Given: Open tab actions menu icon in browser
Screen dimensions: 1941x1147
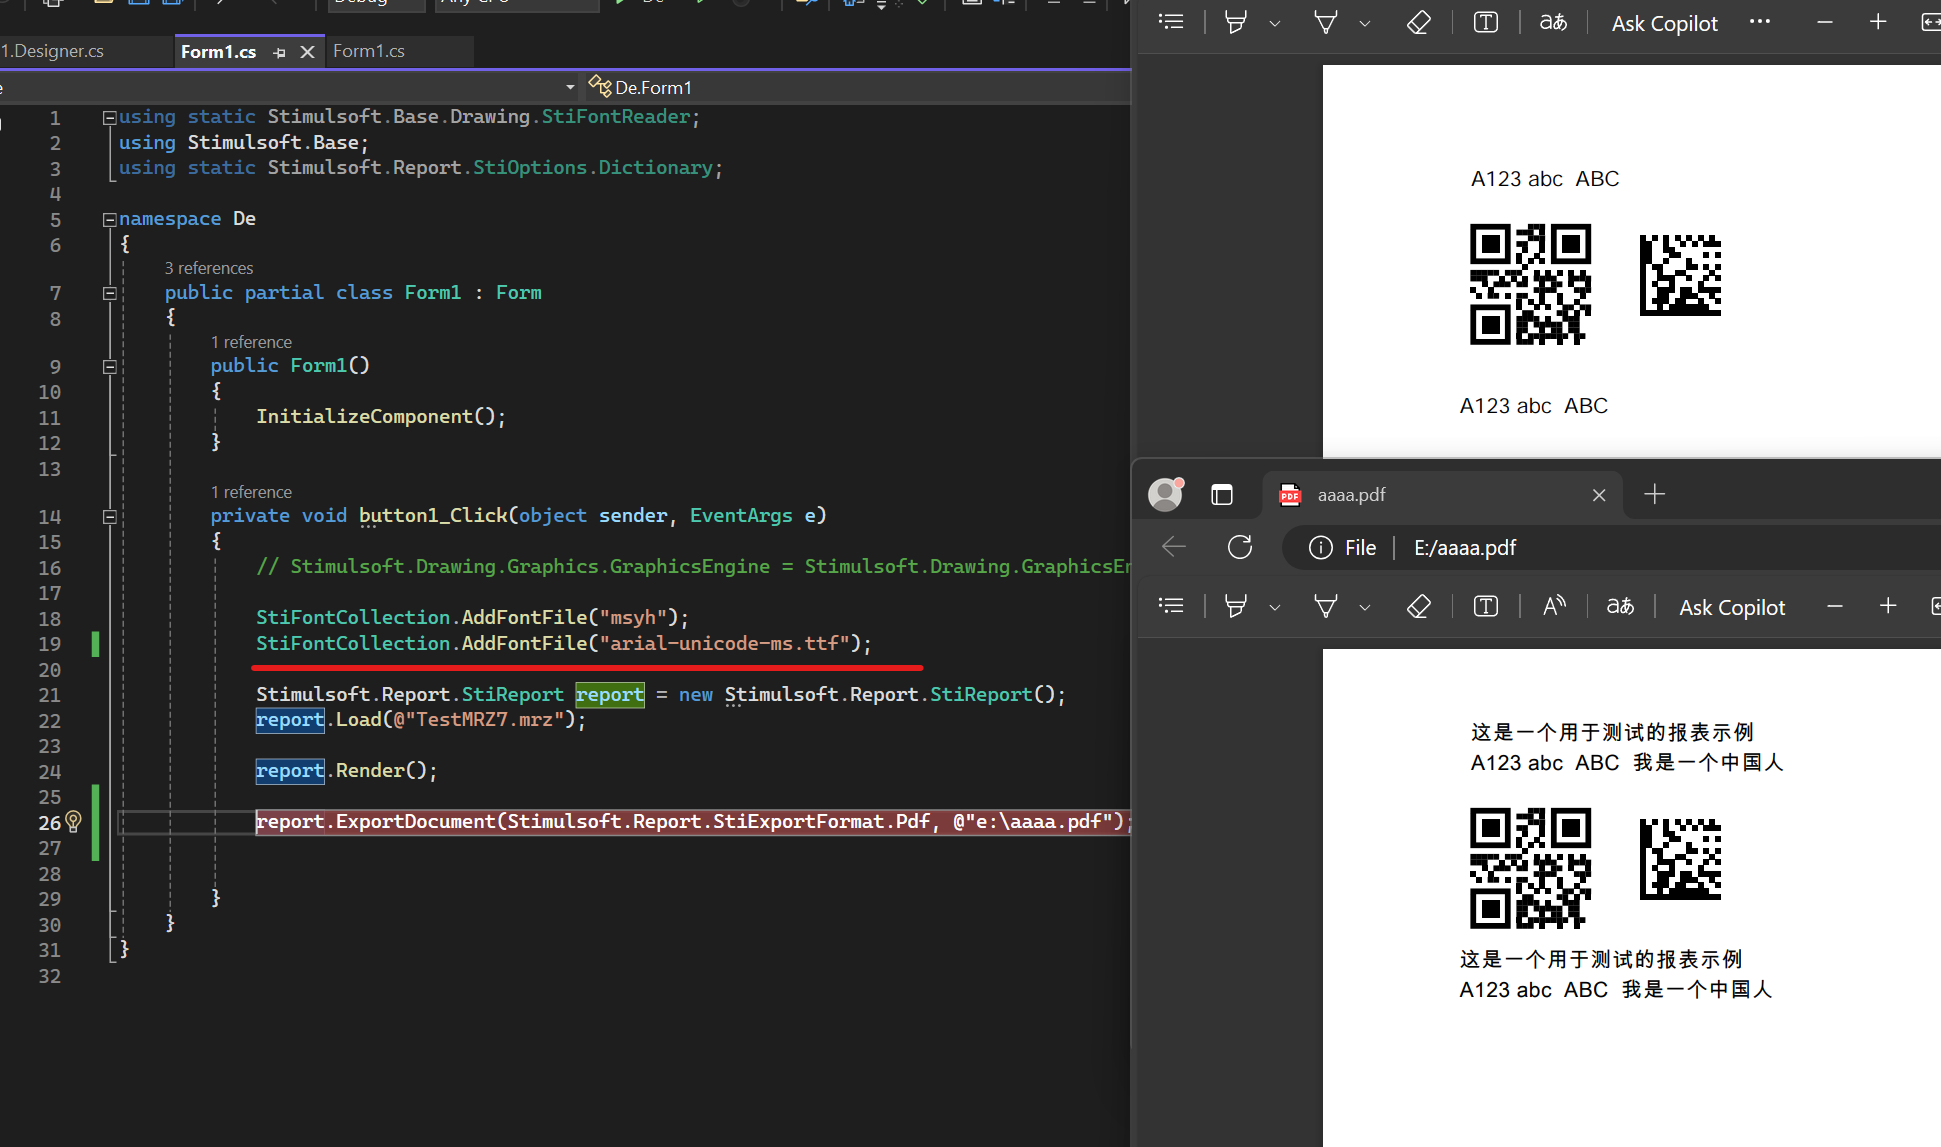Looking at the screenshot, I should tap(1222, 494).
